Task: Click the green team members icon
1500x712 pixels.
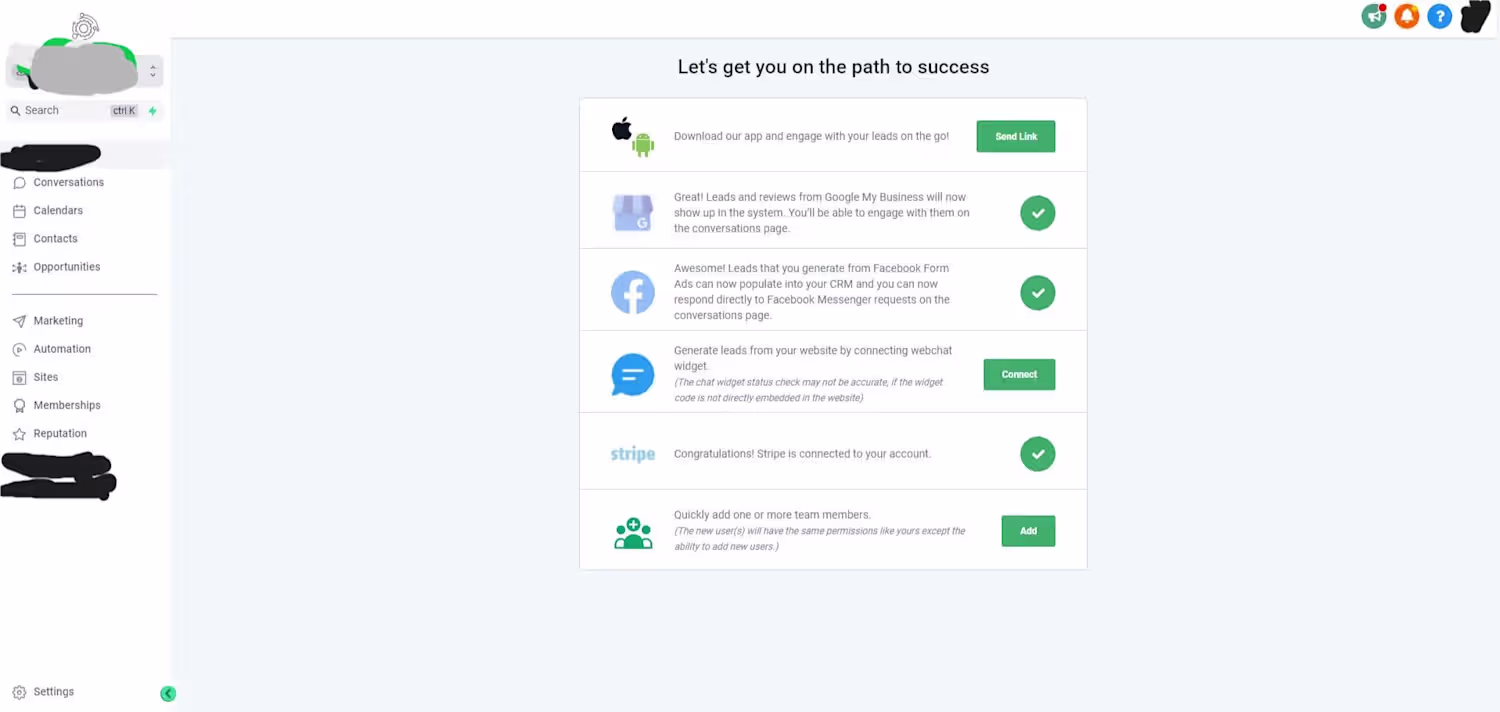Action: pyautogui.click(x=633, y=533)
